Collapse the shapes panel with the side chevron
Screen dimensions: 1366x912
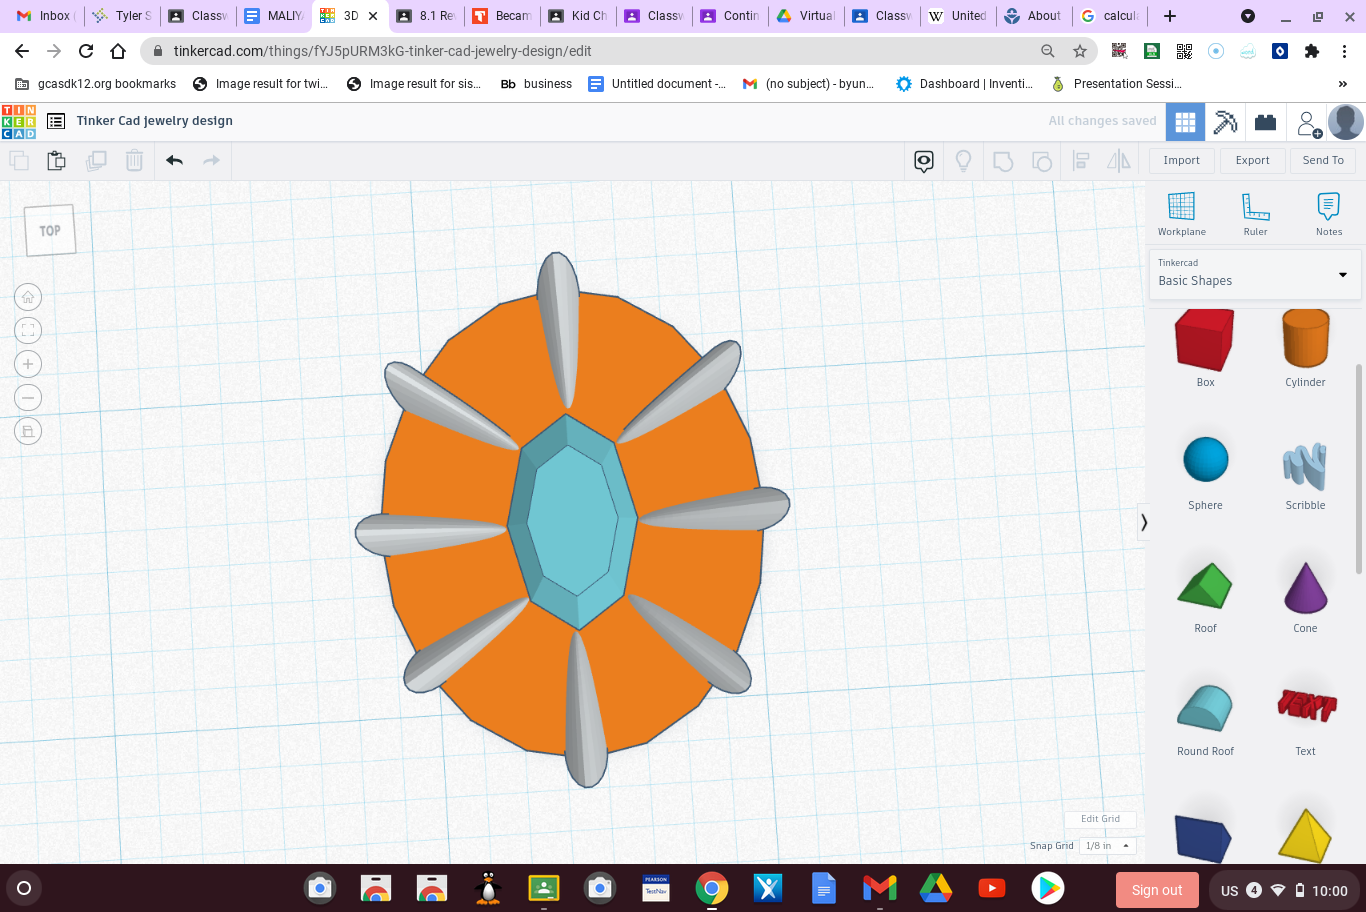(x=1143, y=522)
